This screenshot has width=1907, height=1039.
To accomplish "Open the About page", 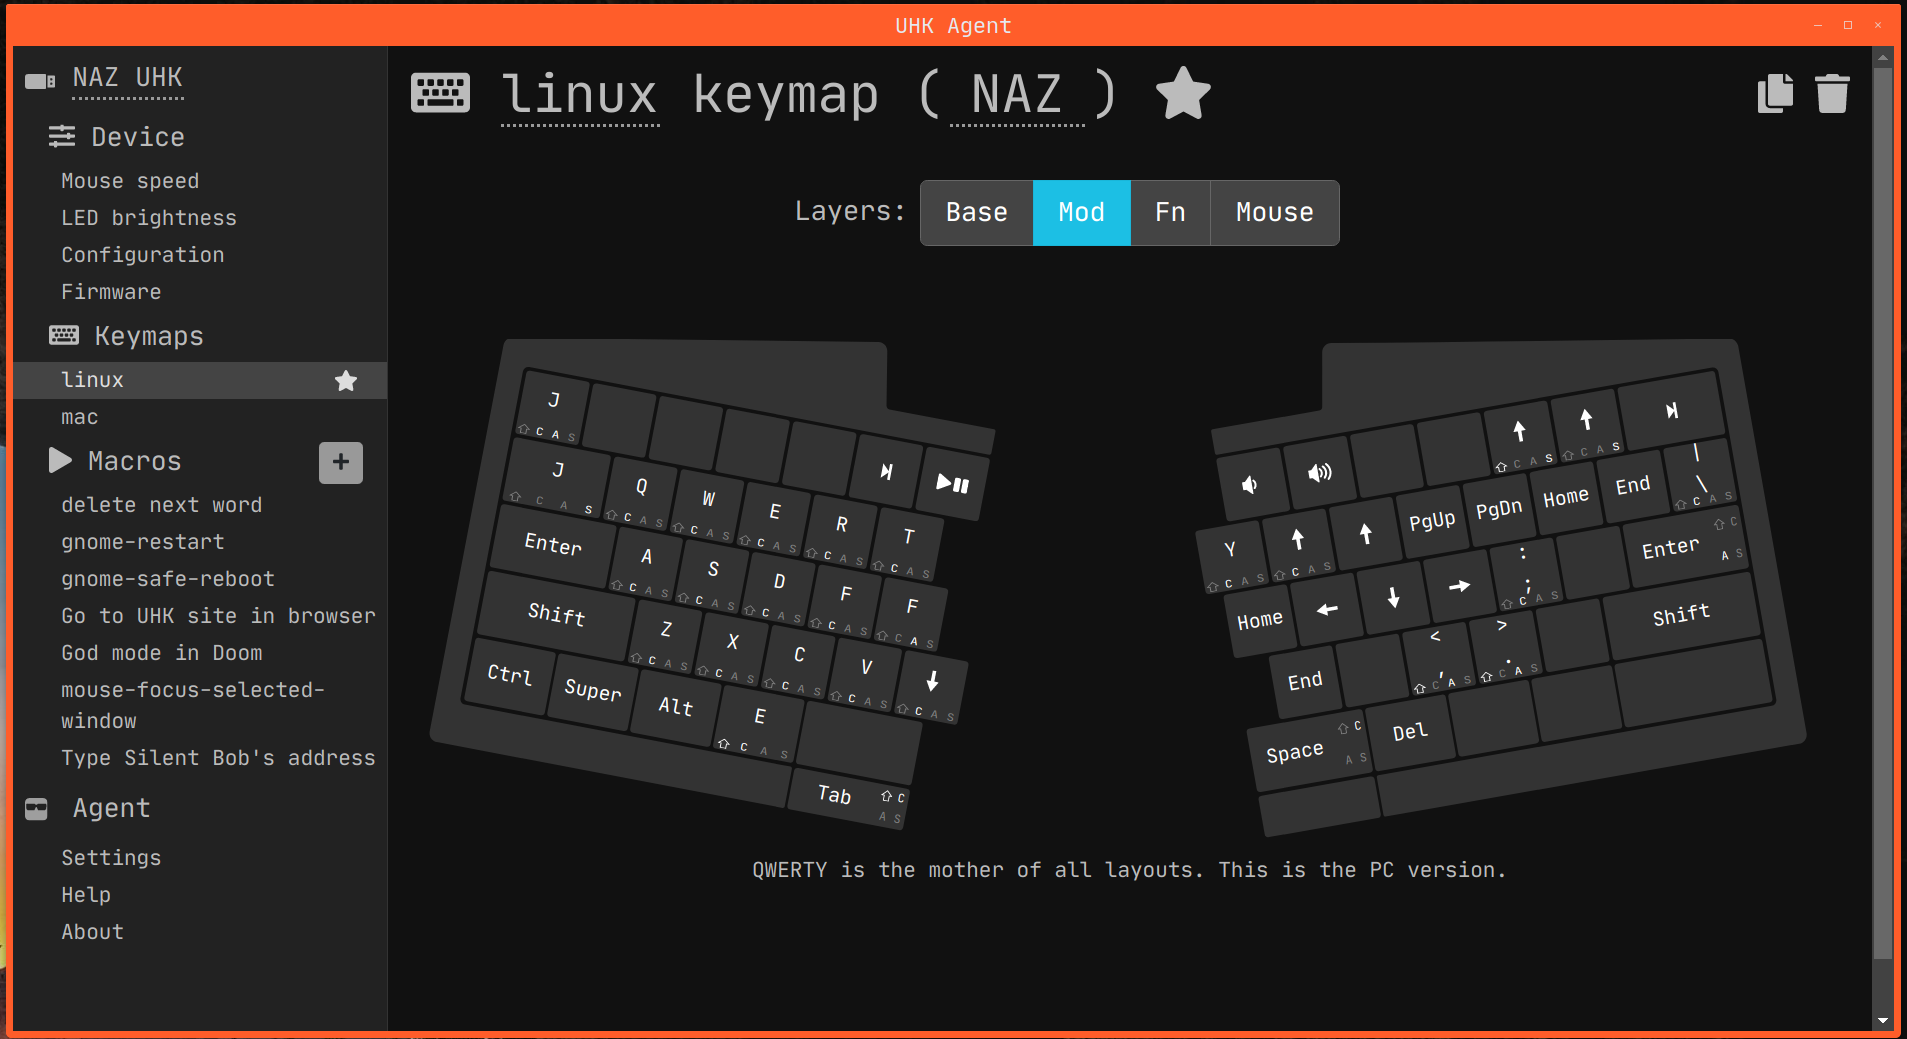I will coord(93,932).
